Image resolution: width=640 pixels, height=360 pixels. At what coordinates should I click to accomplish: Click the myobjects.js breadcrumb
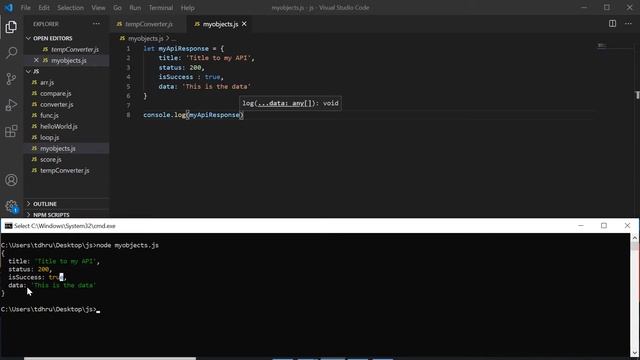(x=145, y=38)
